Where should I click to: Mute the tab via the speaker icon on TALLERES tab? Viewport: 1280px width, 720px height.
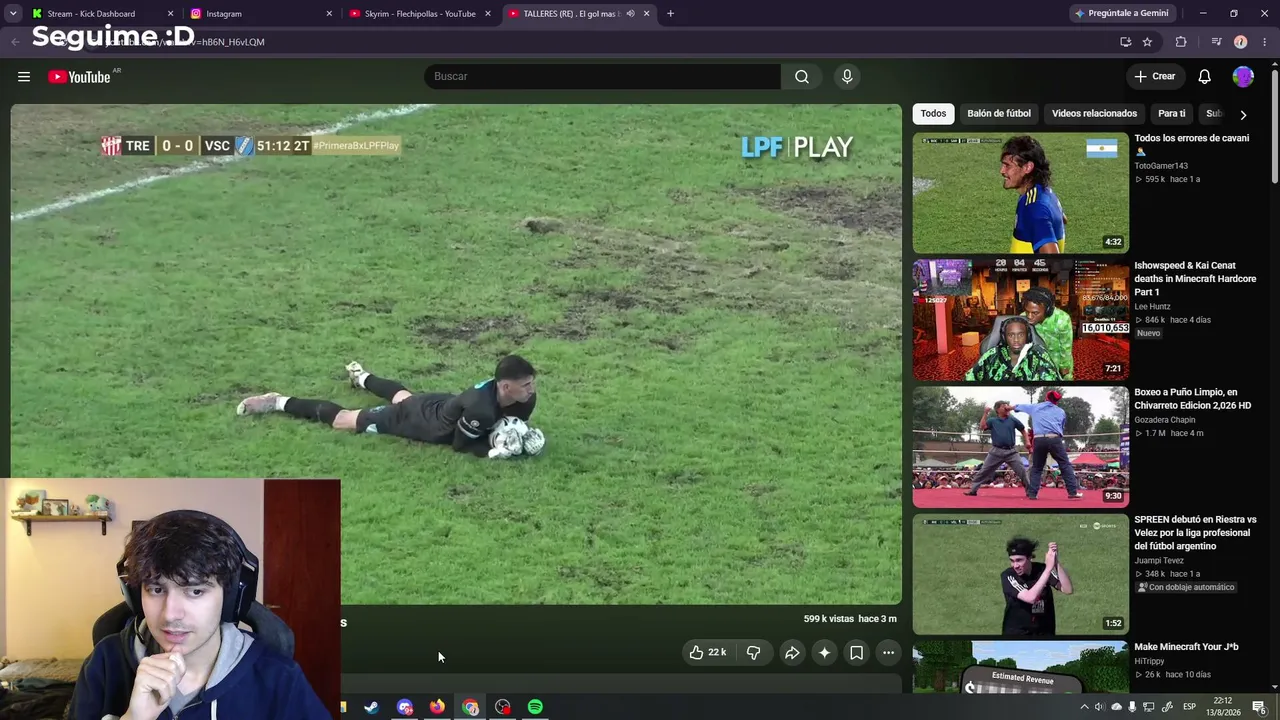click(x=630, y=14)
